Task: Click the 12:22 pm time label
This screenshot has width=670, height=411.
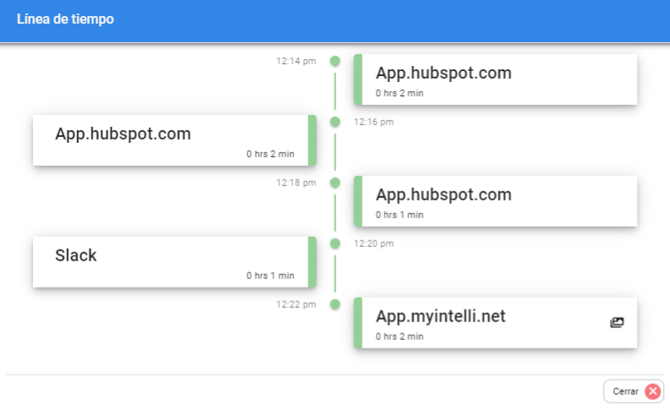Action: pos(296,304)
